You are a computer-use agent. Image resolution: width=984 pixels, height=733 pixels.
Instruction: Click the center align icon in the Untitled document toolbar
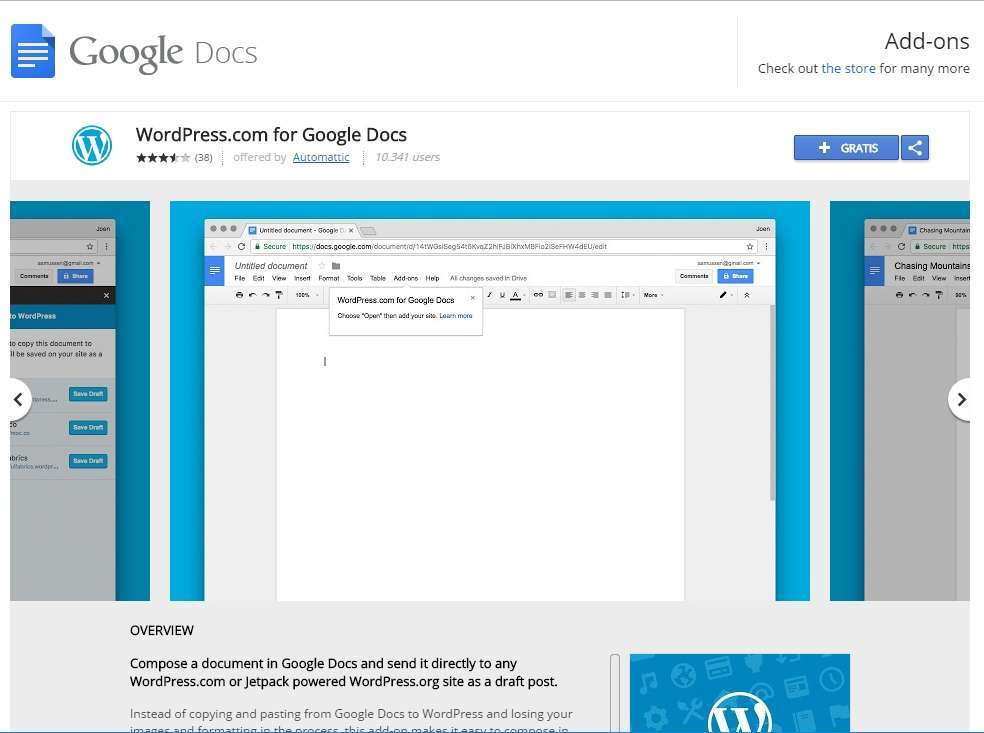point(582,295)
